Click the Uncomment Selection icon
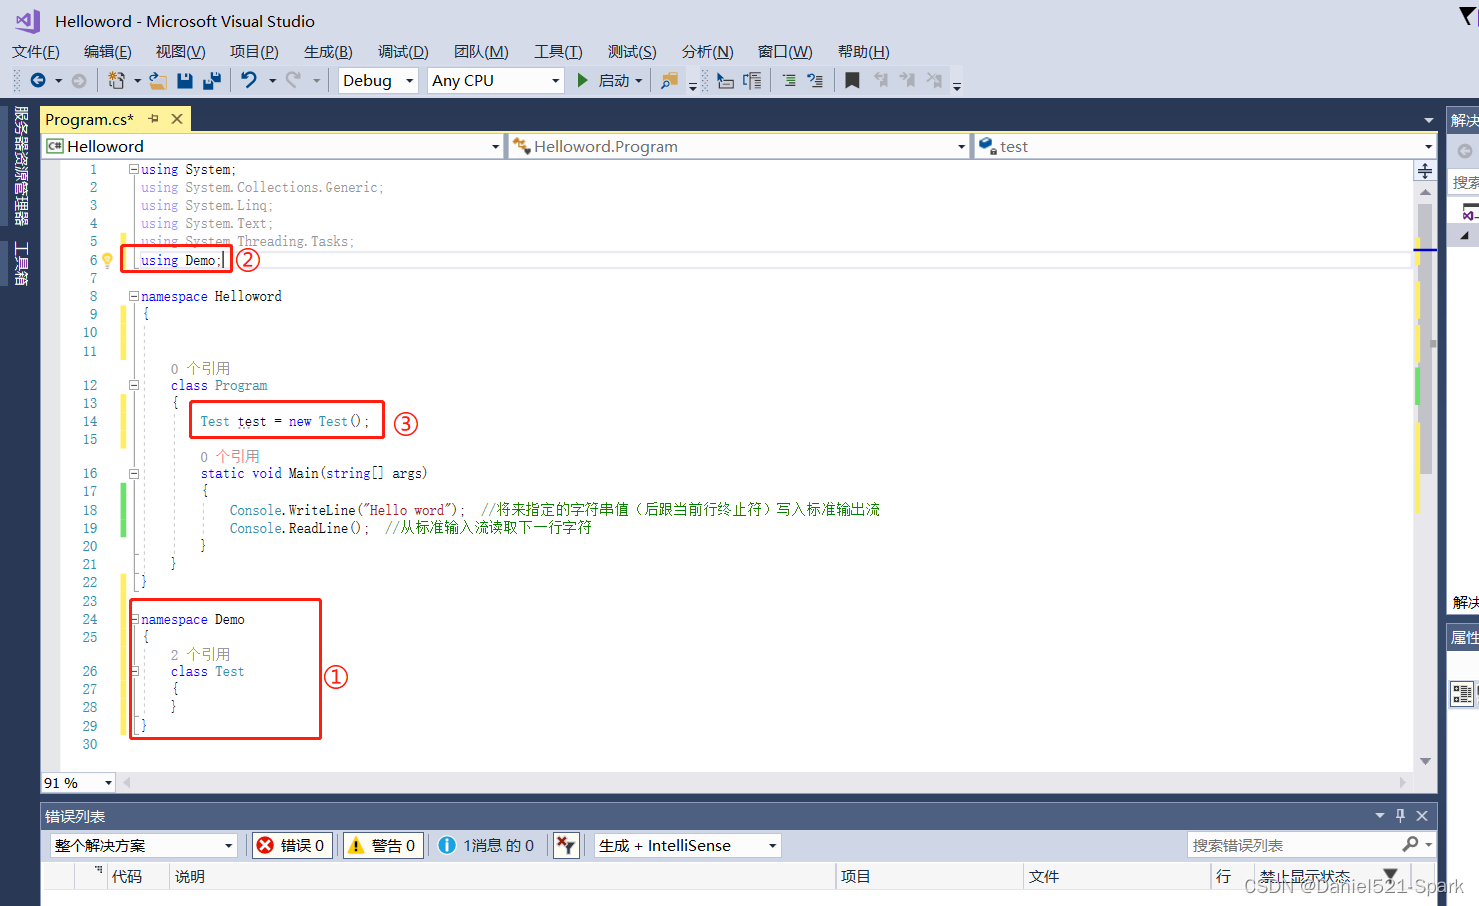This screenshot has width=1479, height=906. click(815, 80)
